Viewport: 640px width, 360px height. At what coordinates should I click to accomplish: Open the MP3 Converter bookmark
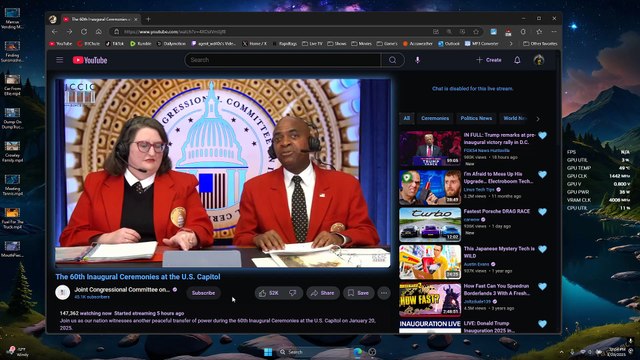[x=482, y=44]
